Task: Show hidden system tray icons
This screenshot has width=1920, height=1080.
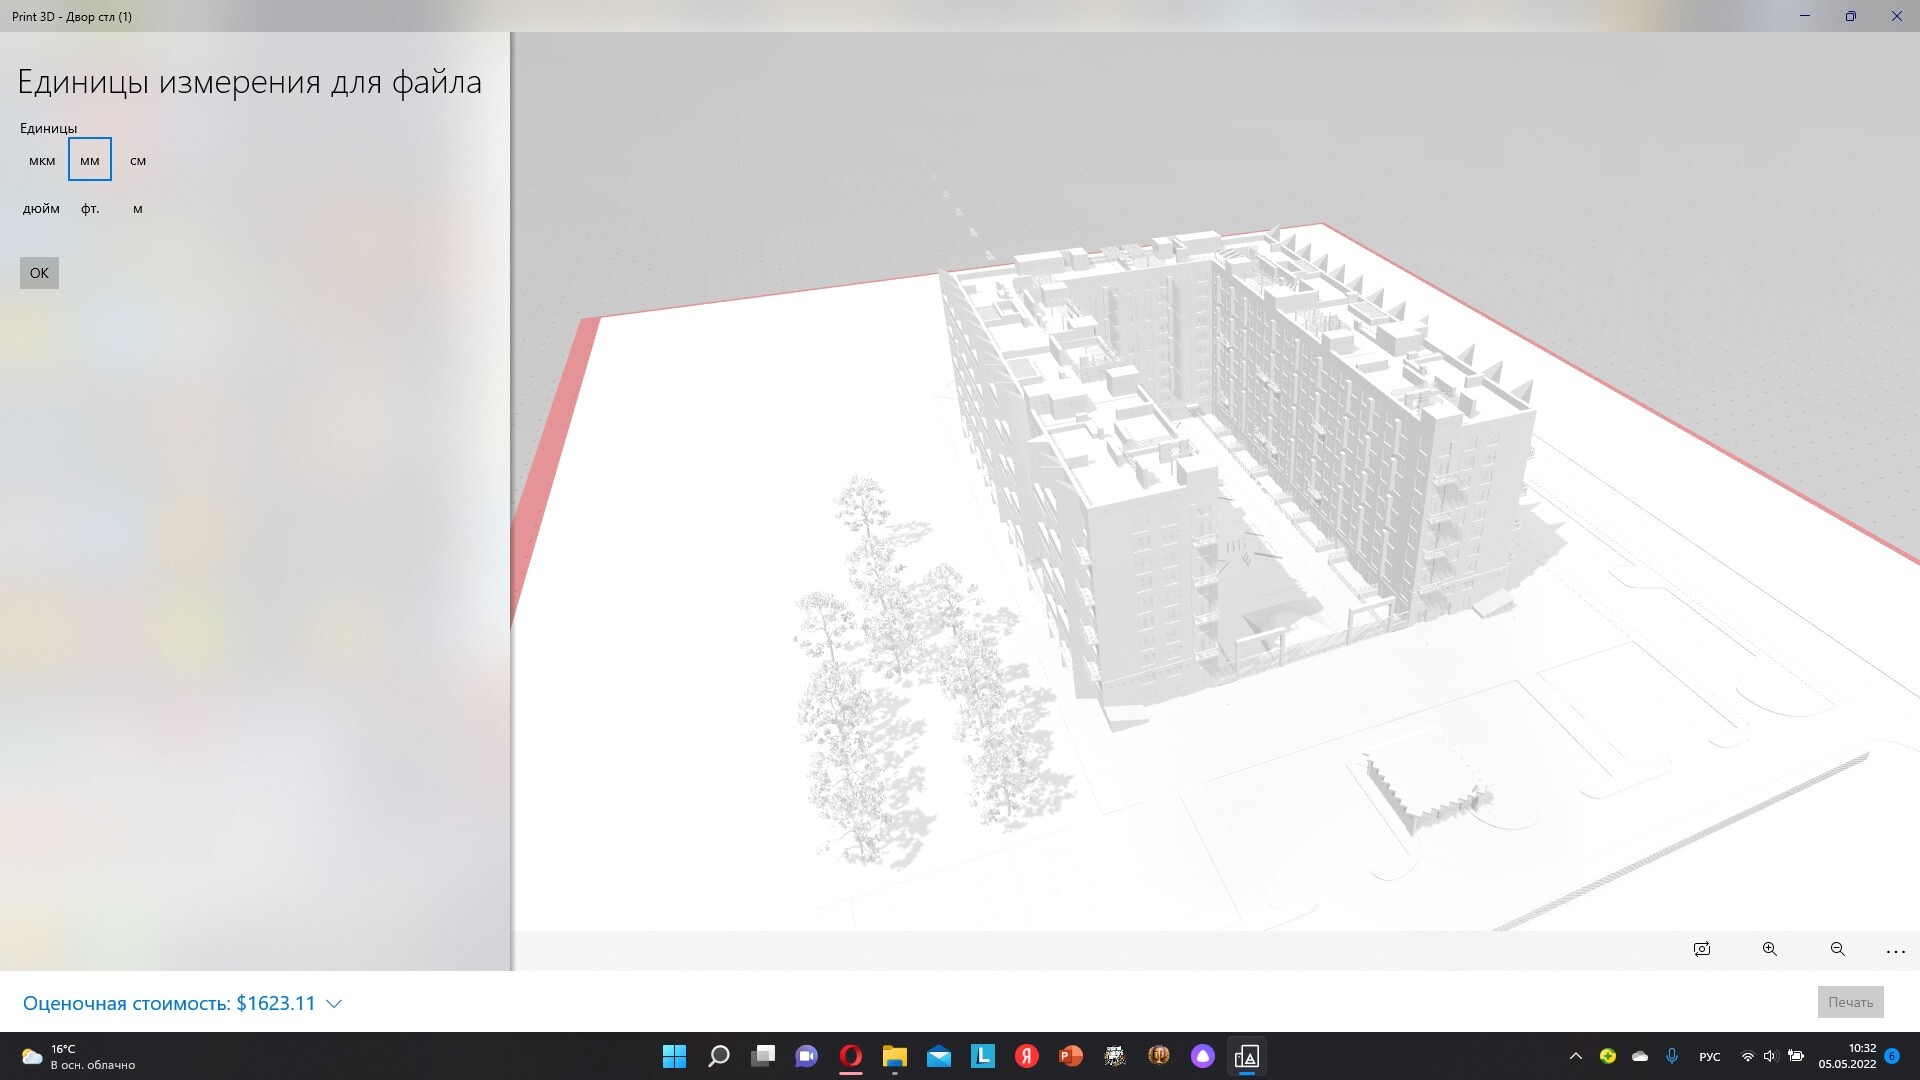Action: 1575,1056
